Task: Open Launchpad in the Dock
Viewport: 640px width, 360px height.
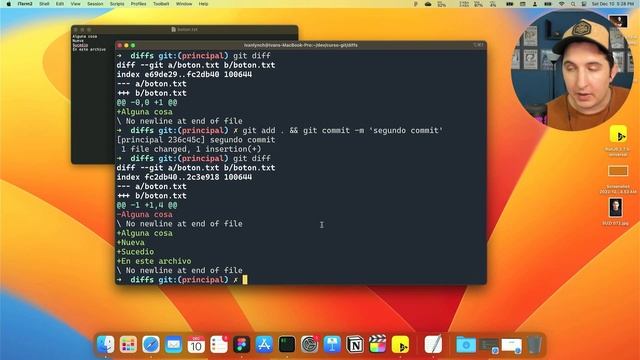Action: [128, 345]
